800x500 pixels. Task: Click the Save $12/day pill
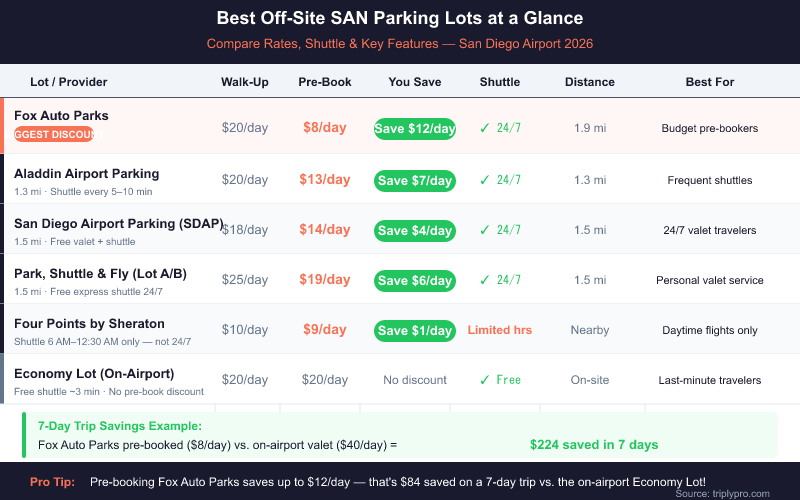[x=415, y=129]
